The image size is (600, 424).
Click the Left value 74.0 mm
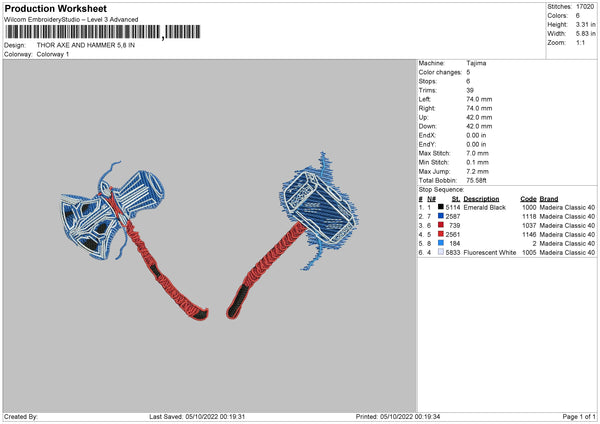479,99
